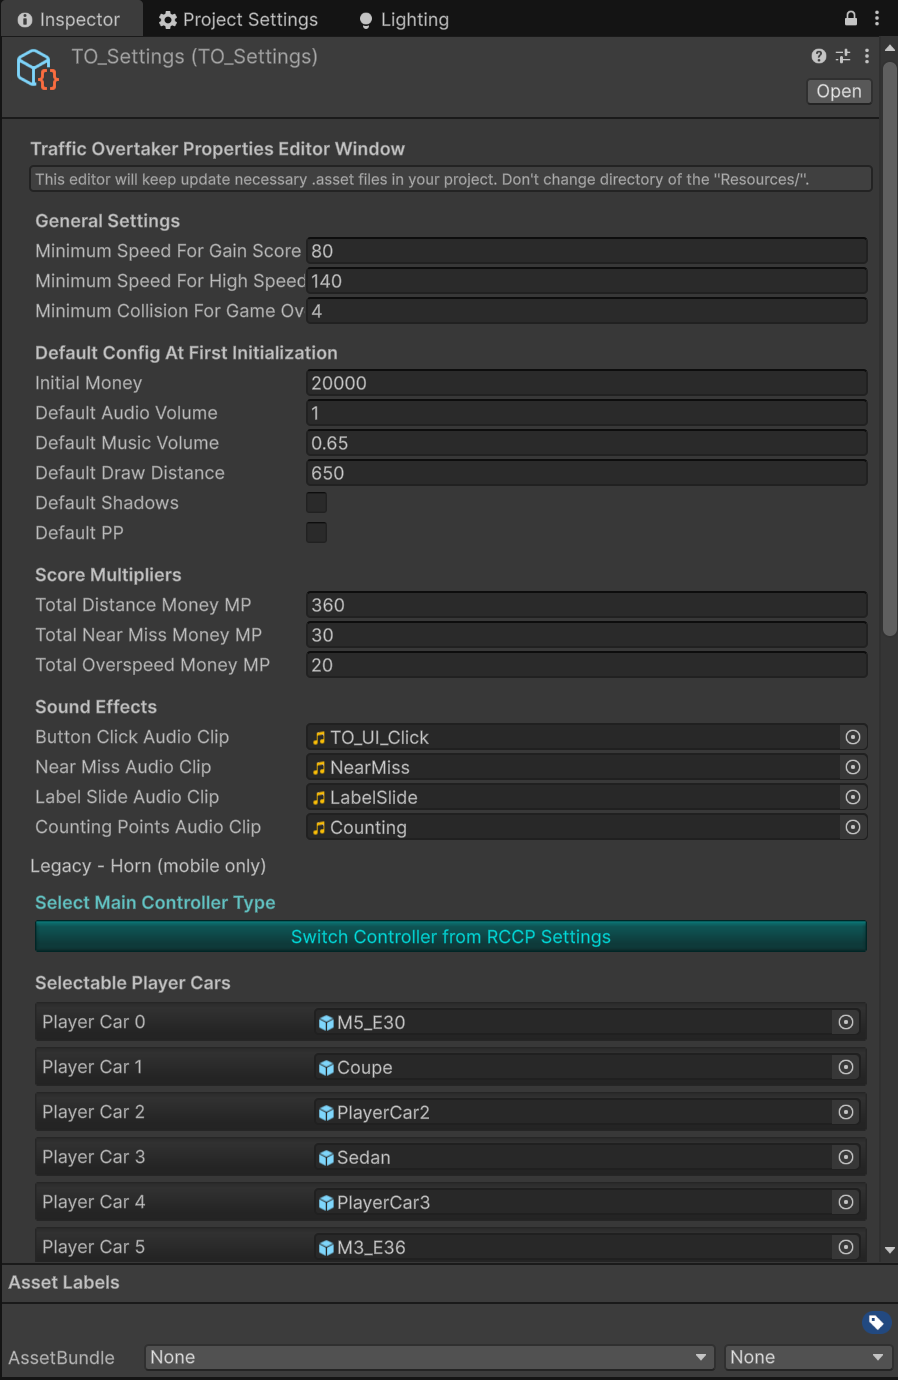Screen dimensions: 898x1380
Task: Click the Selectable Player Cars heading
Action: 133,983
